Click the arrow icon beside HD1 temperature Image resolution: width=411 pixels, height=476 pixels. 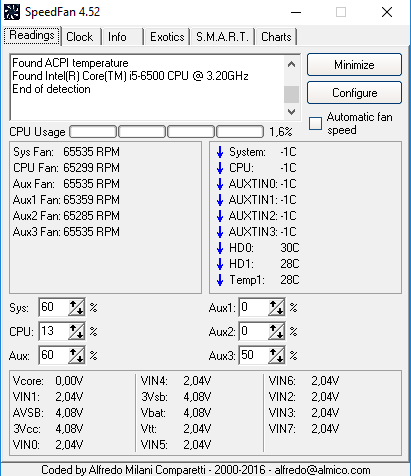point(220,264)
